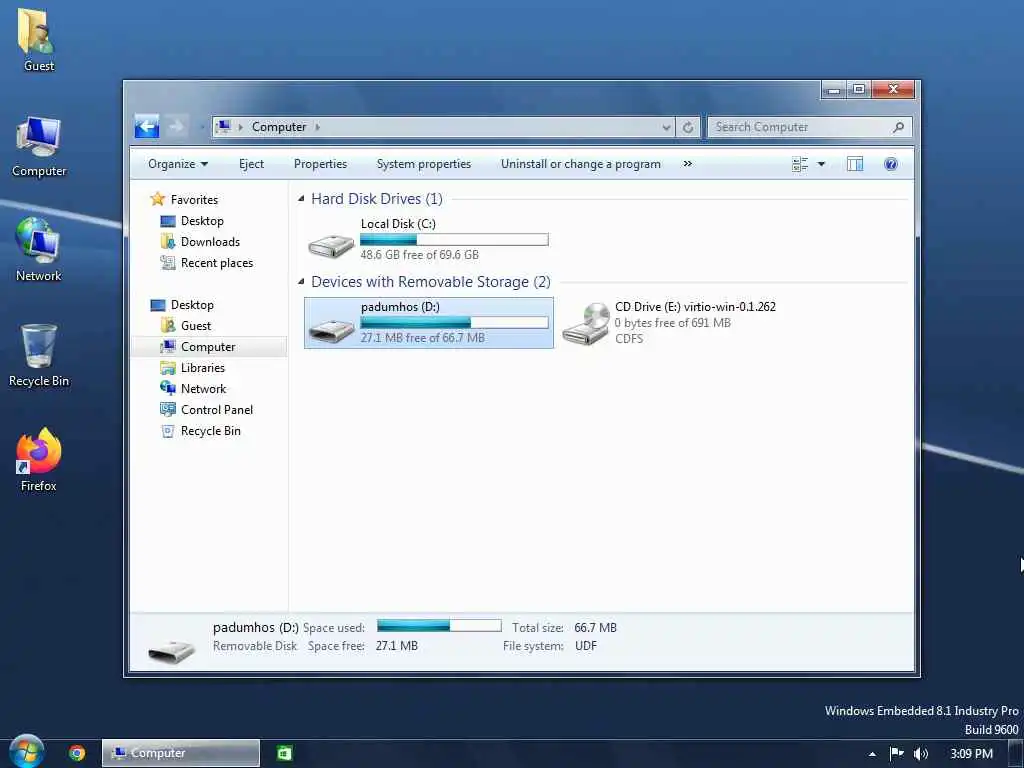1024x768 pixels.
Task: Select the Desktop root tree node
Action: click(x=192, y=304)
